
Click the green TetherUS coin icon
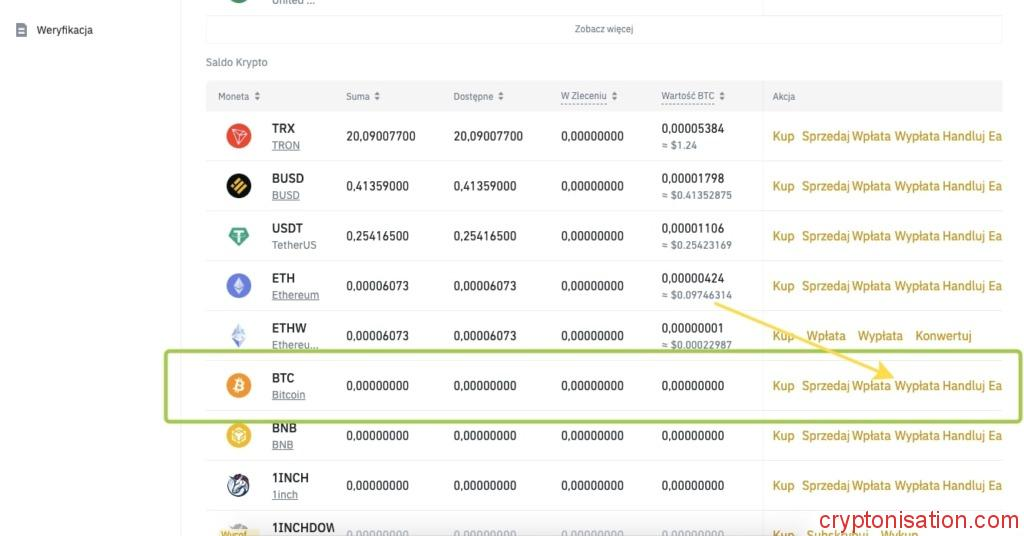(x=239, y=236)
